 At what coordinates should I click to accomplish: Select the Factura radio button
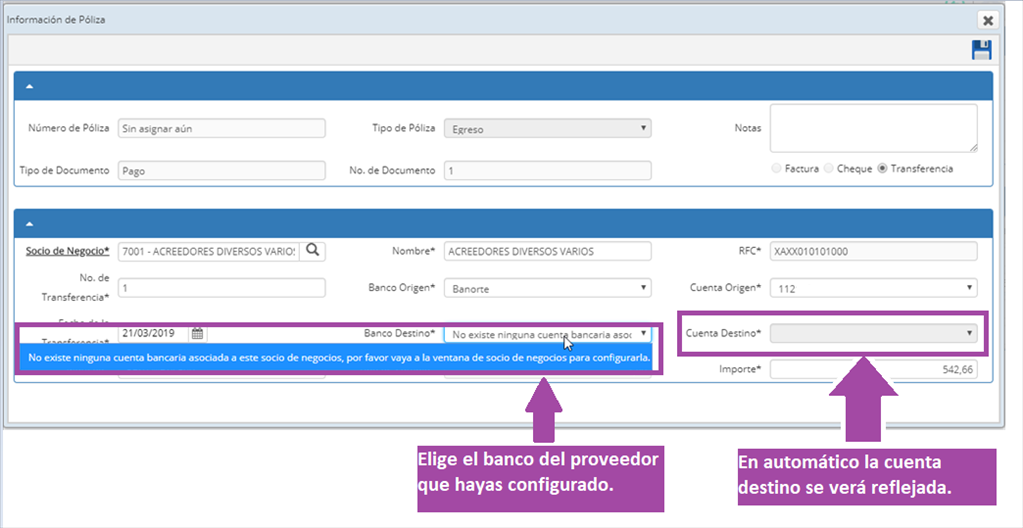click(x=776, y=168)
